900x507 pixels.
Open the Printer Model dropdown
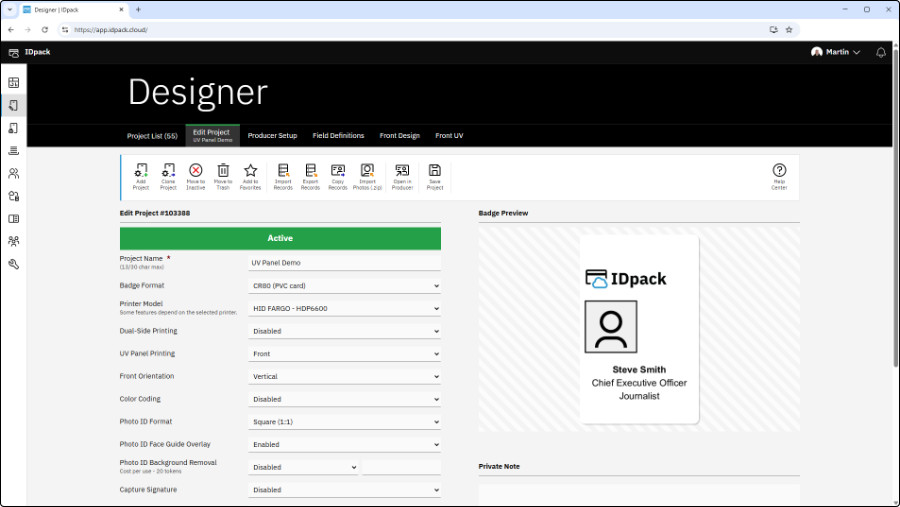344,308
